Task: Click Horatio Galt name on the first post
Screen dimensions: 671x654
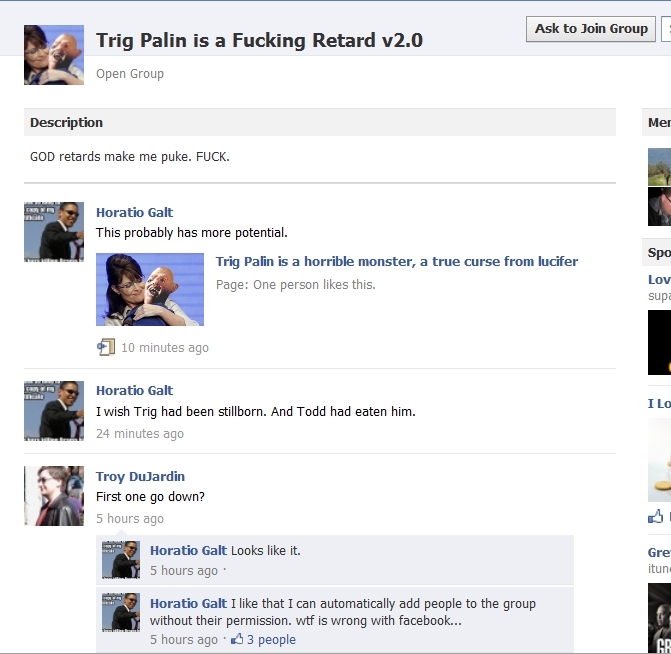Action: point(134,212)
